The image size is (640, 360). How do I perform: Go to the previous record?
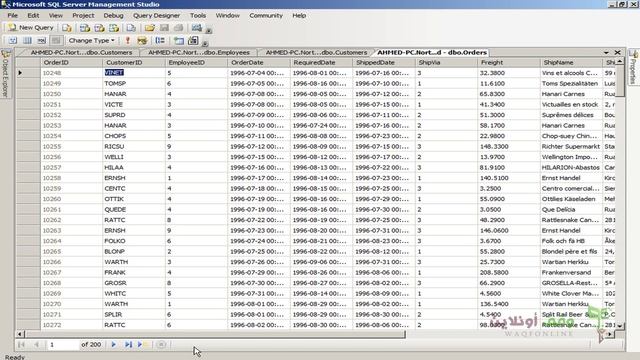(x=36, y=344)
